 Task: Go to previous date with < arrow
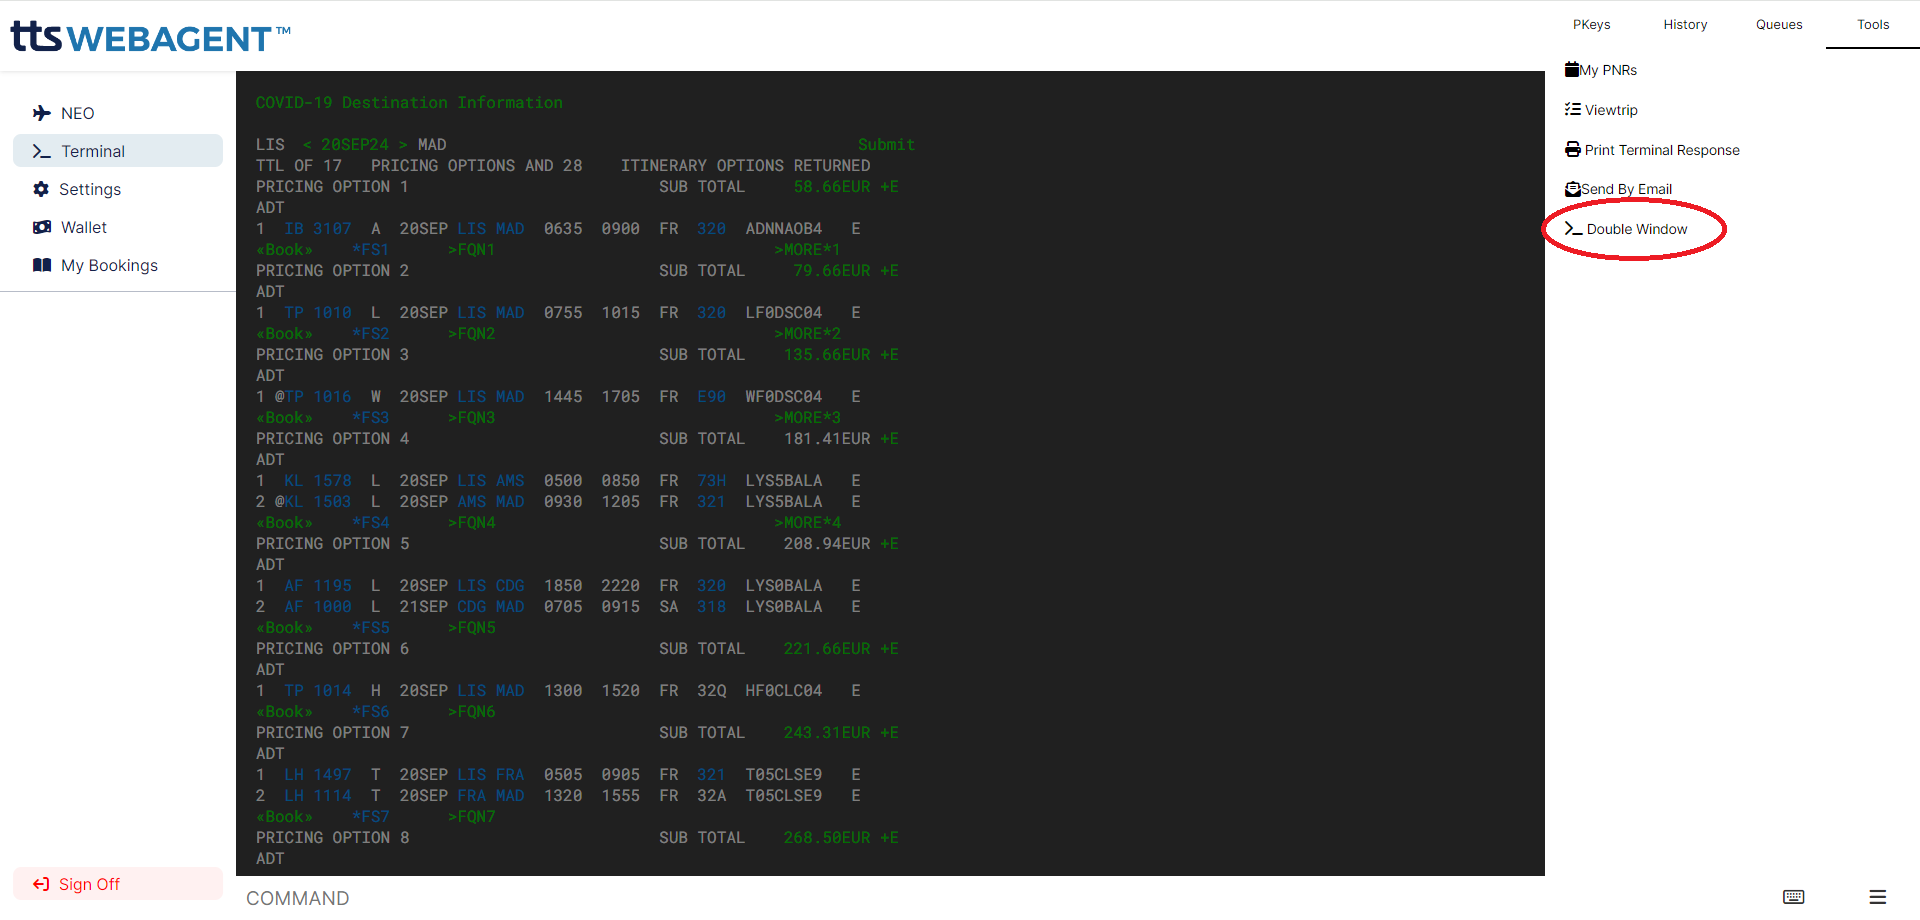pyautogui.click(x=307, y=145)
